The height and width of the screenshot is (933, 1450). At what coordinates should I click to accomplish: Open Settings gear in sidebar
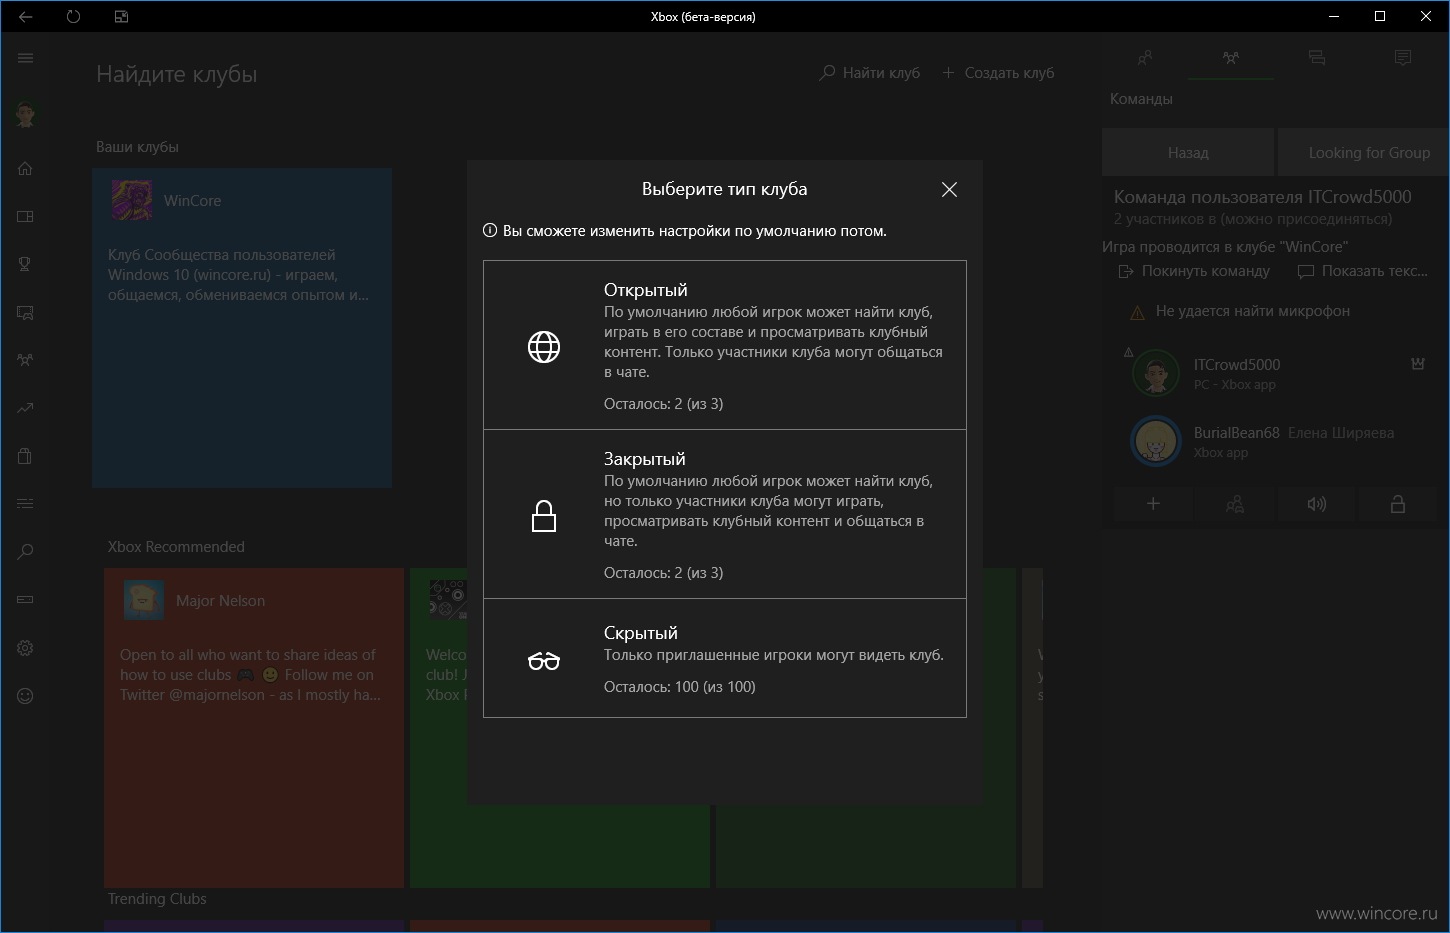point(26,648)
